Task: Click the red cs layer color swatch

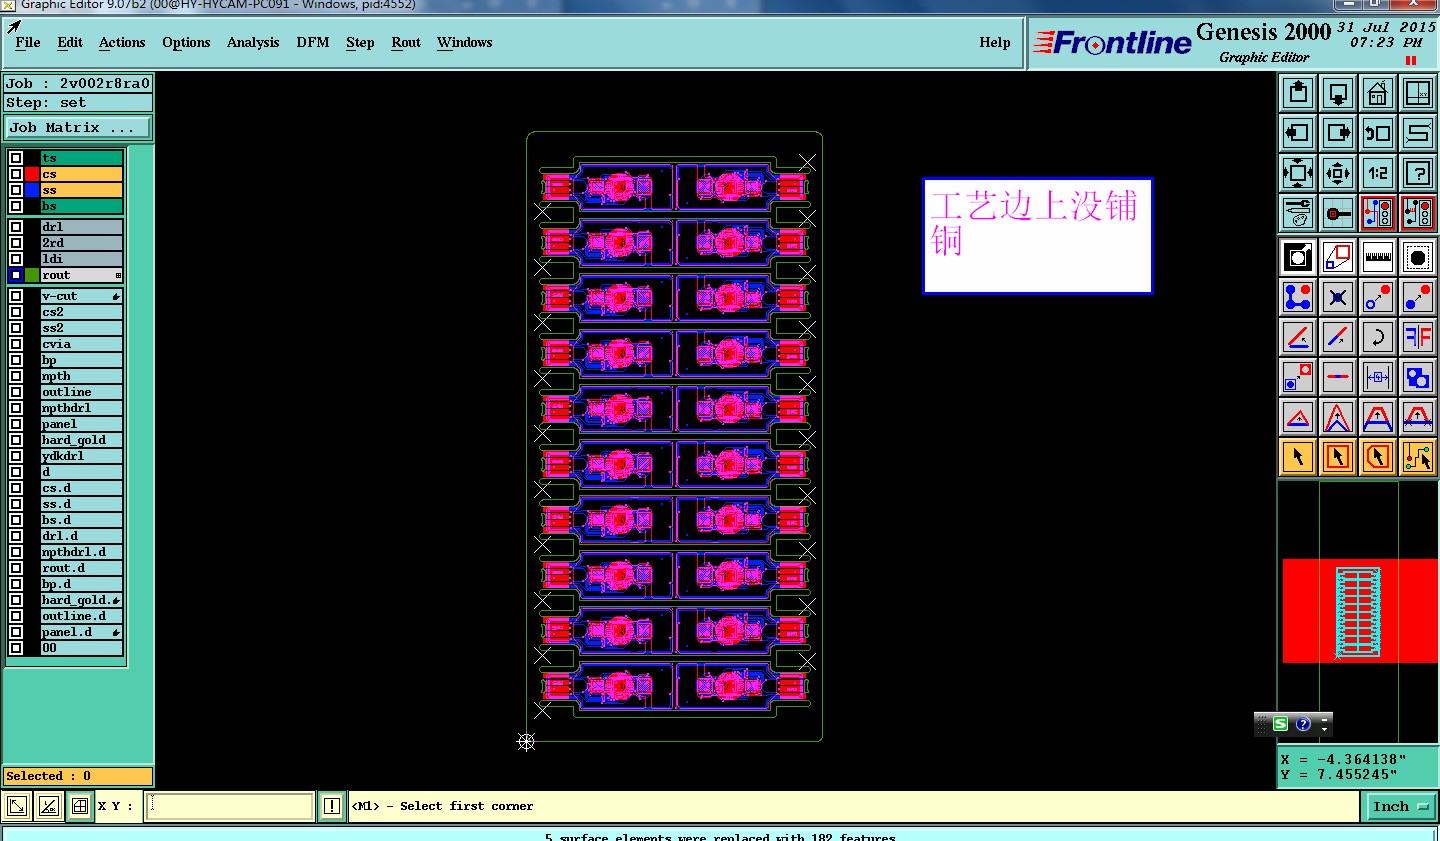Action: (32, 174)
